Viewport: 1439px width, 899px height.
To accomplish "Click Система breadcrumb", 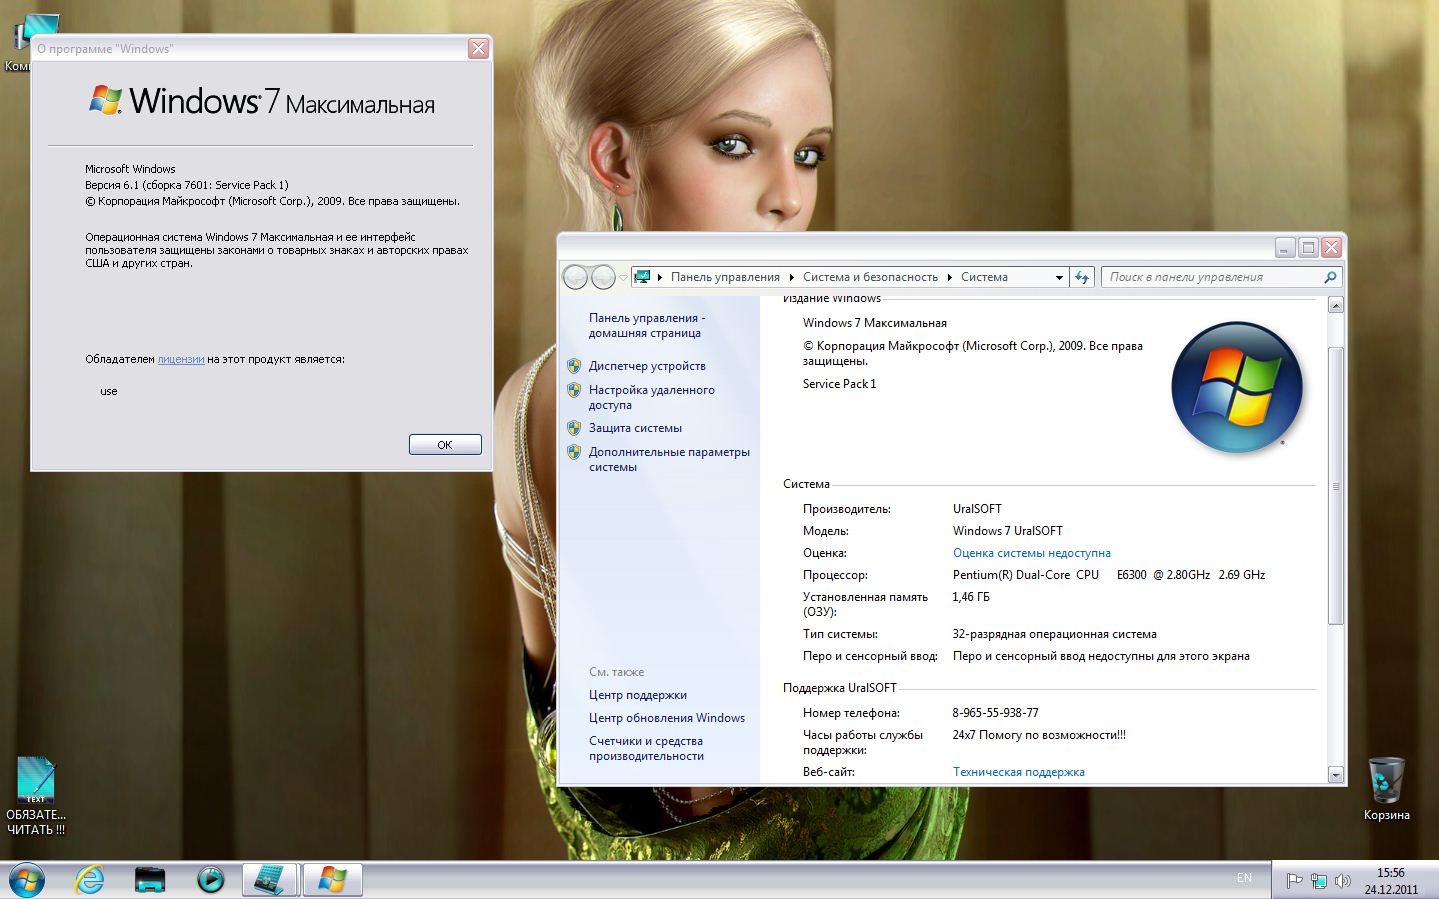I will tap(984, 277).
